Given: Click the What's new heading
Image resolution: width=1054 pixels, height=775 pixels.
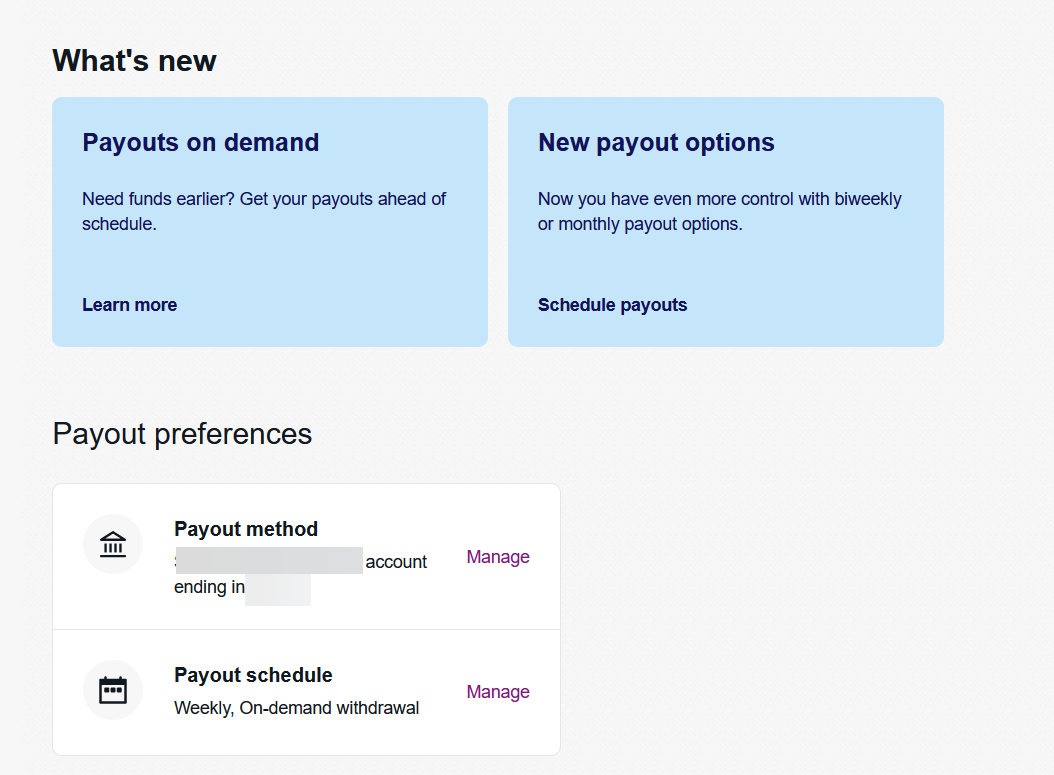Looking at the screenshot, I should tap(134, 60).
